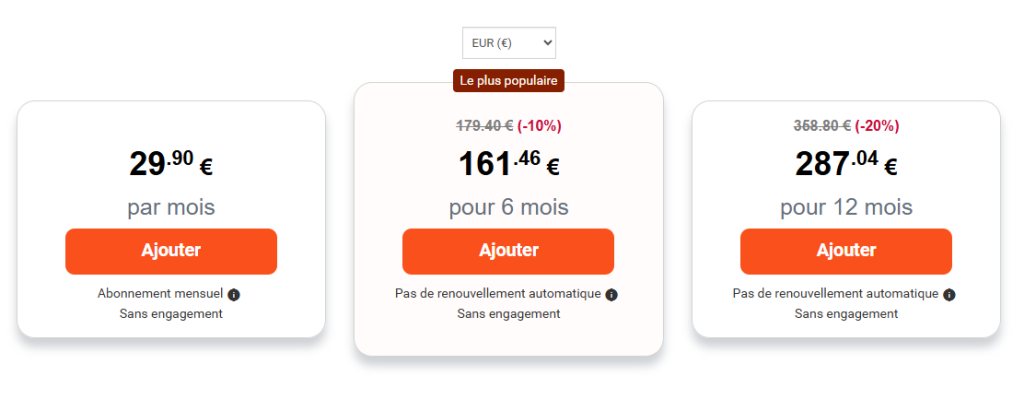
Task: Open the EUR (€) currency dropdown
Action: [x=508, y=43]
